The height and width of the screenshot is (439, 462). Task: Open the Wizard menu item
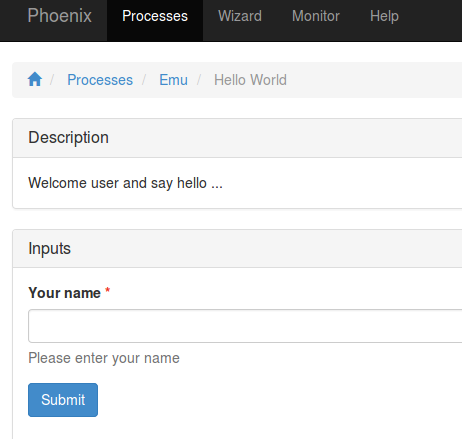pos(240,16)
